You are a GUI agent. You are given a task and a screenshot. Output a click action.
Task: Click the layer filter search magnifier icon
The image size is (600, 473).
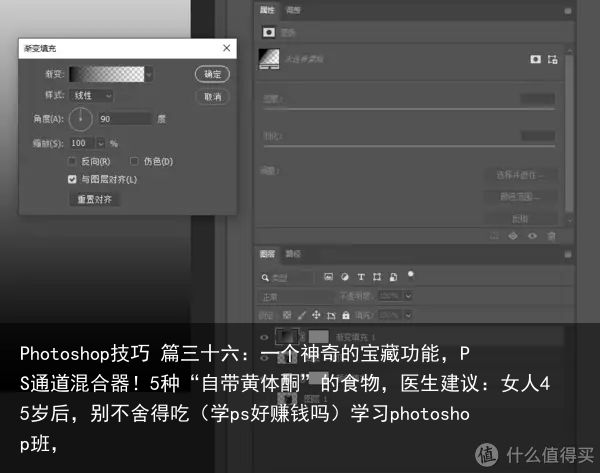click(x=265, y=277)
